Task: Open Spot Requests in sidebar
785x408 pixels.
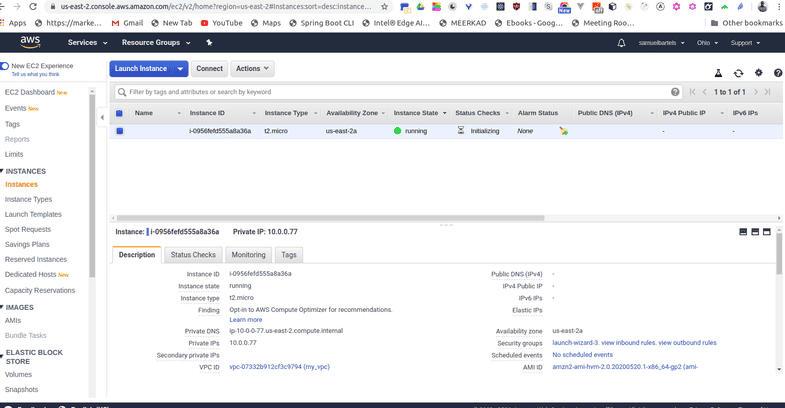Action: [28, 229]
